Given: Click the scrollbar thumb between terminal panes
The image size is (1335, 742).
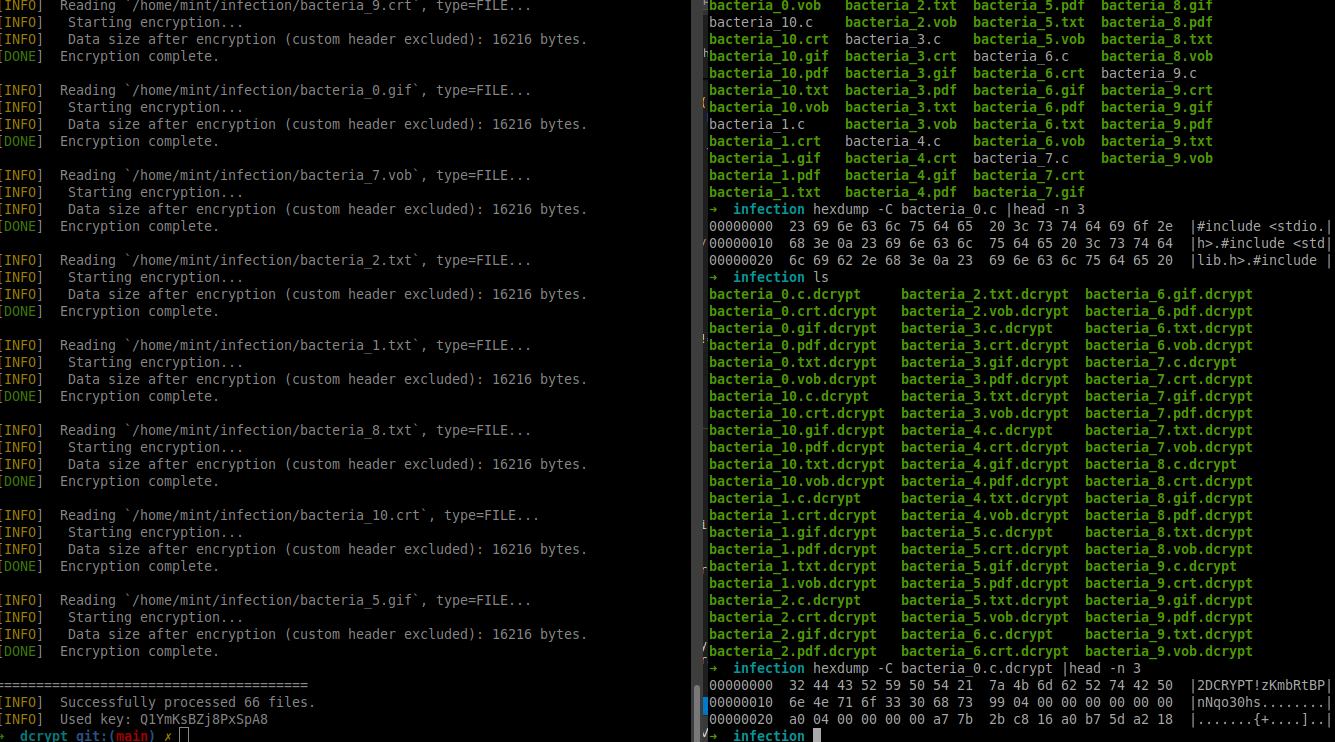Looking at the screenshot, I should (697, 712).
